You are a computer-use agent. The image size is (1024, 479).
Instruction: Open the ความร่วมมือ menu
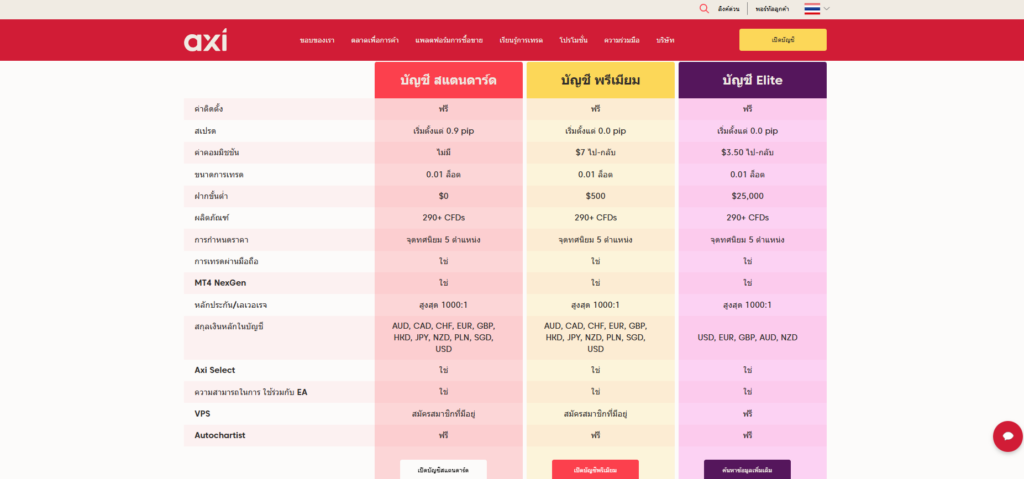tap(622, 41)
